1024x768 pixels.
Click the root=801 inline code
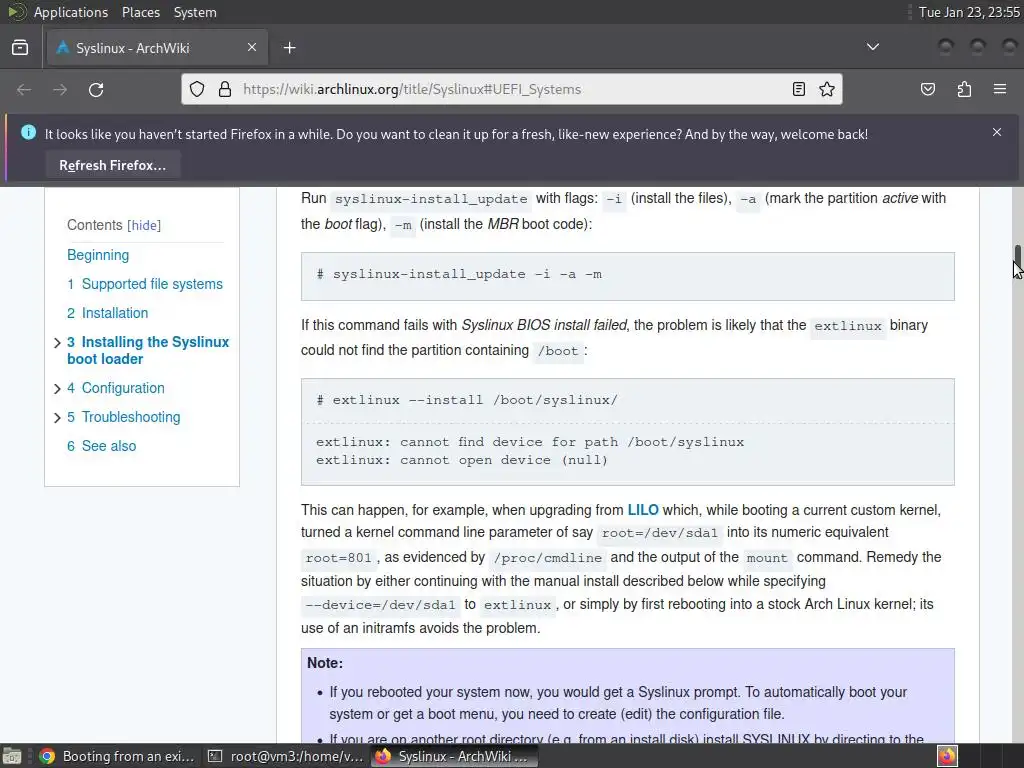338,558
